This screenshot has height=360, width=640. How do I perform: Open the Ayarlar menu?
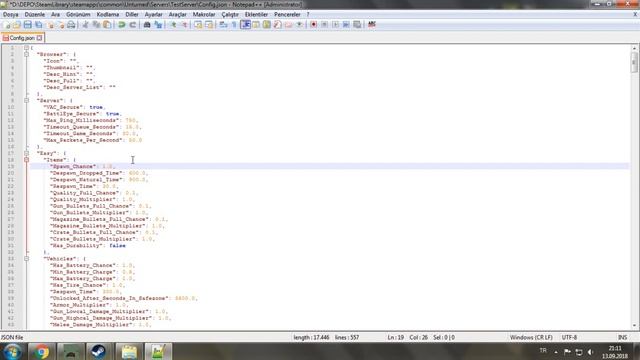(x=153, y=14)
